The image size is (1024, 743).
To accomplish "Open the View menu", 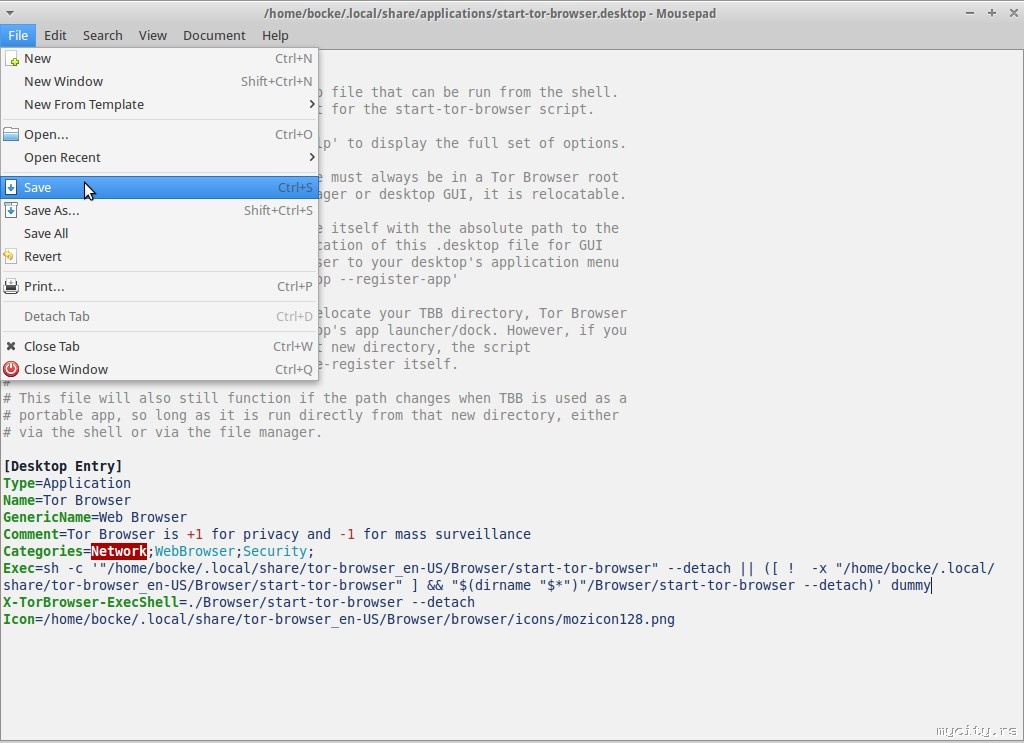I will point(152,35).
